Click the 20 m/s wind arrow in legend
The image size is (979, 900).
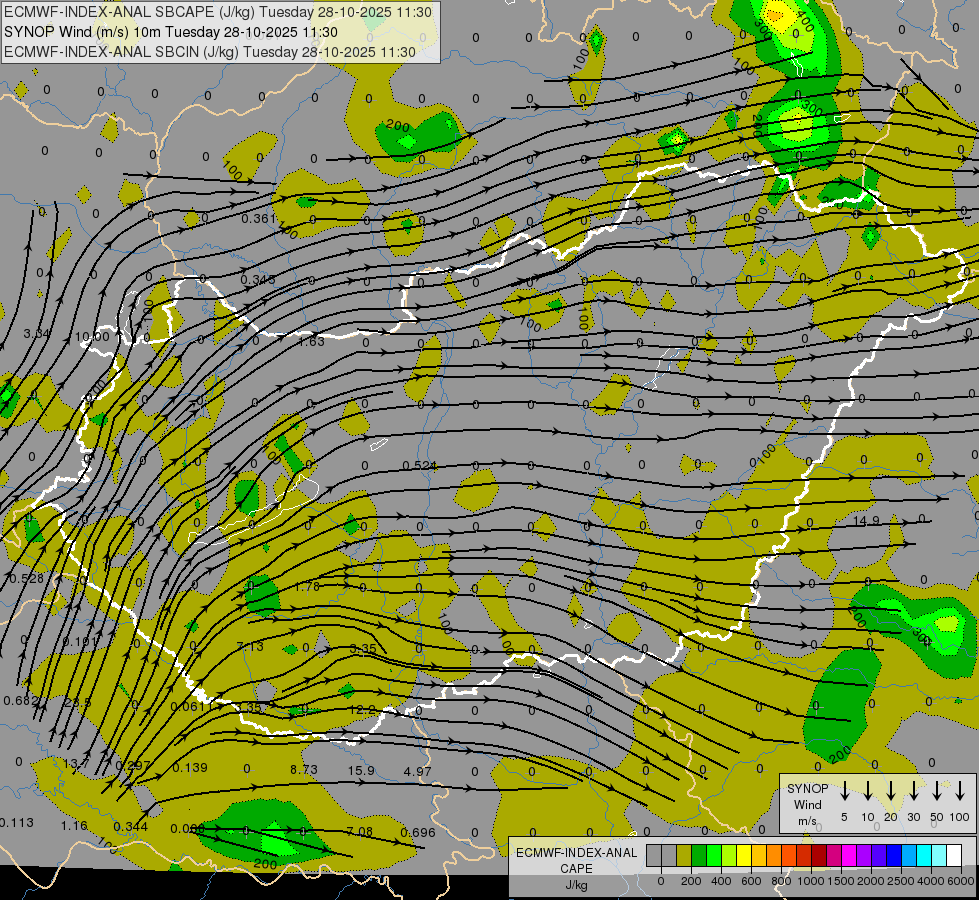(890, 791)
